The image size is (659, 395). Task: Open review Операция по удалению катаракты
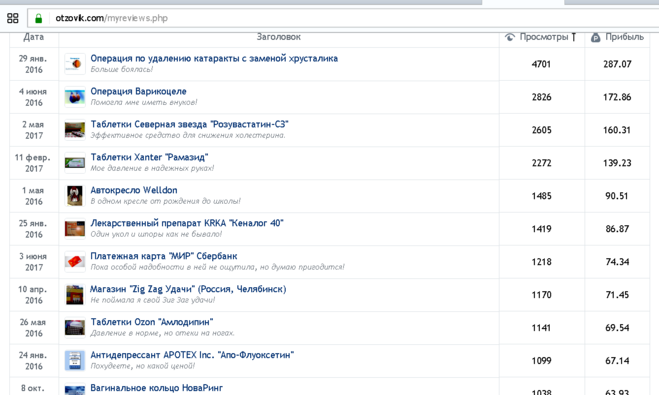[x=214, y=58]
